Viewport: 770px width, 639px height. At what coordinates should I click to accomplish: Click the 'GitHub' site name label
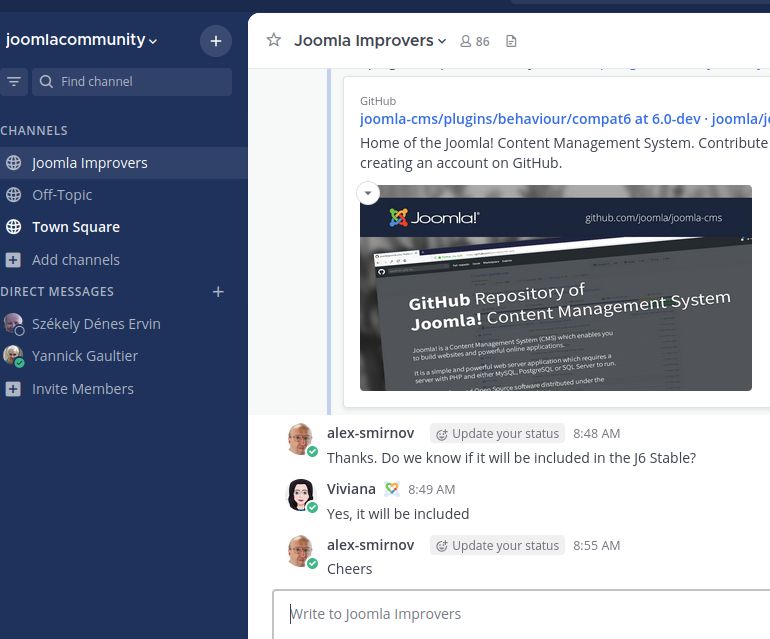tap(378, 101)
